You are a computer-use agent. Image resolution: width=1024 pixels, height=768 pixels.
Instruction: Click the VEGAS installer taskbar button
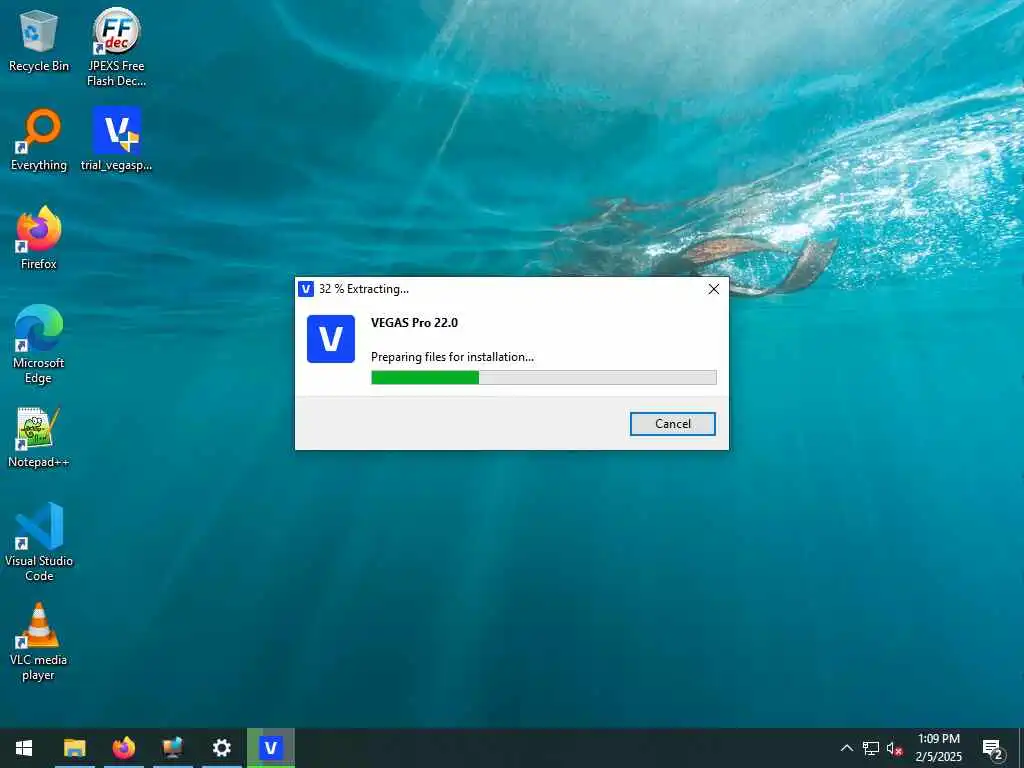click(270, 748)
